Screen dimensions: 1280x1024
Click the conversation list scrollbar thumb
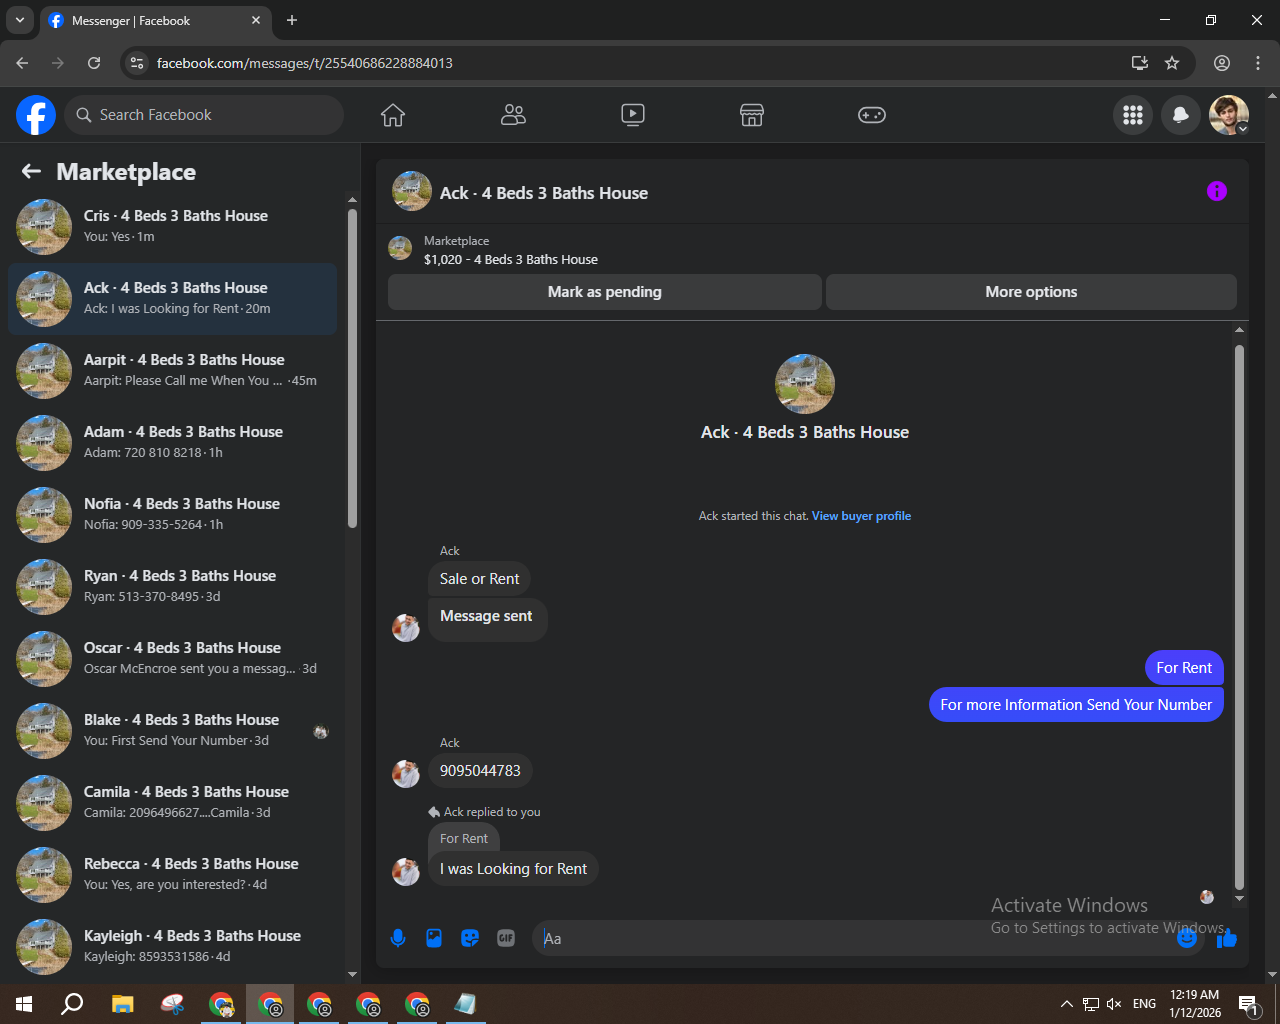(352, 368)
